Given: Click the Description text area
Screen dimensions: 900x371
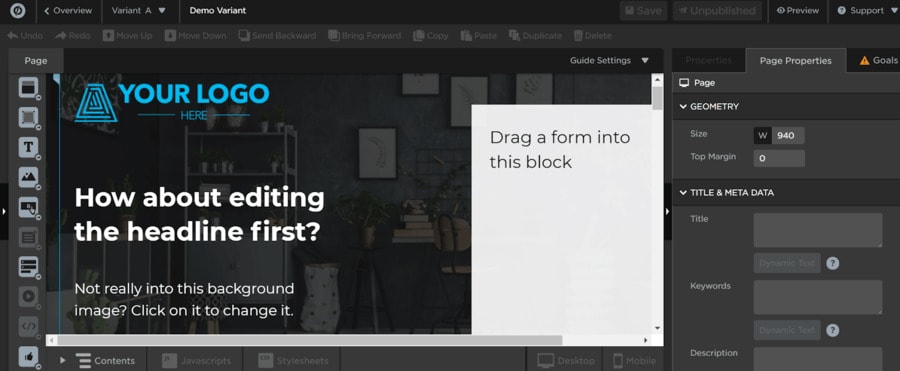Looking at the screenshot, I should [818, 359].
